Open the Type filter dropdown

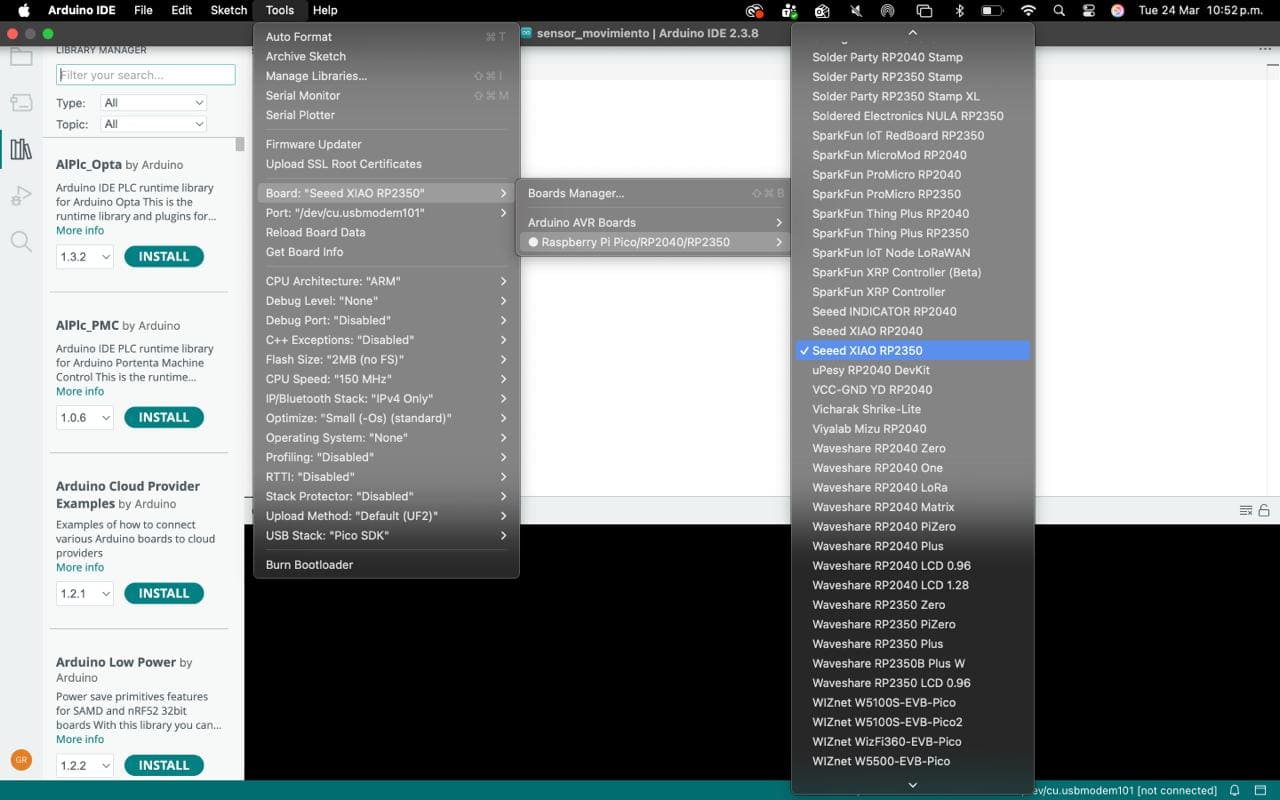click(x=153, y=103)
